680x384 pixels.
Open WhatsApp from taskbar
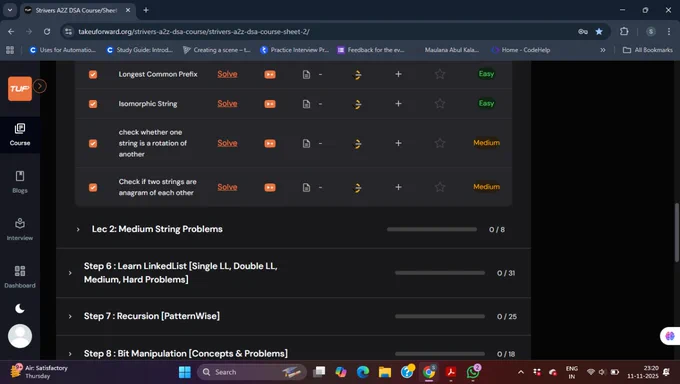coord(473,372)
